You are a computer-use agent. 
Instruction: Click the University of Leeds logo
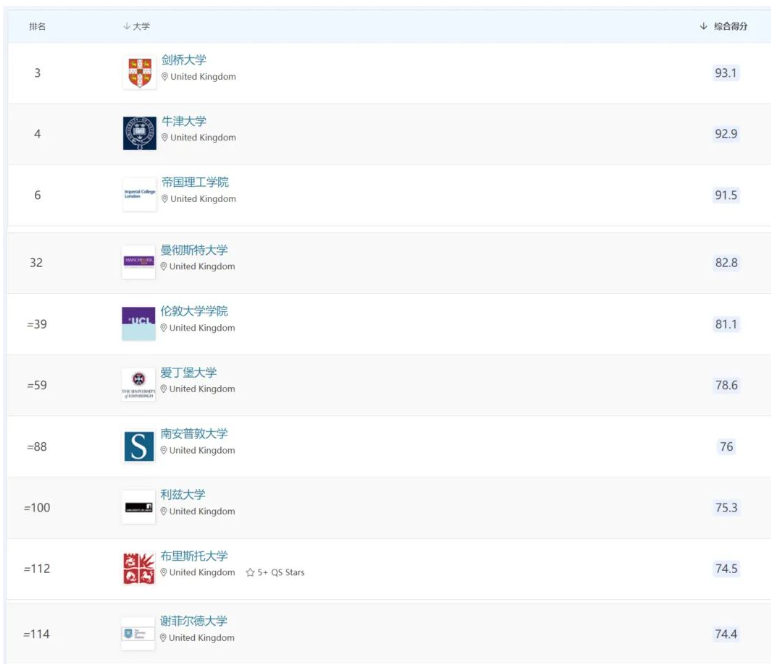[139, 507]
